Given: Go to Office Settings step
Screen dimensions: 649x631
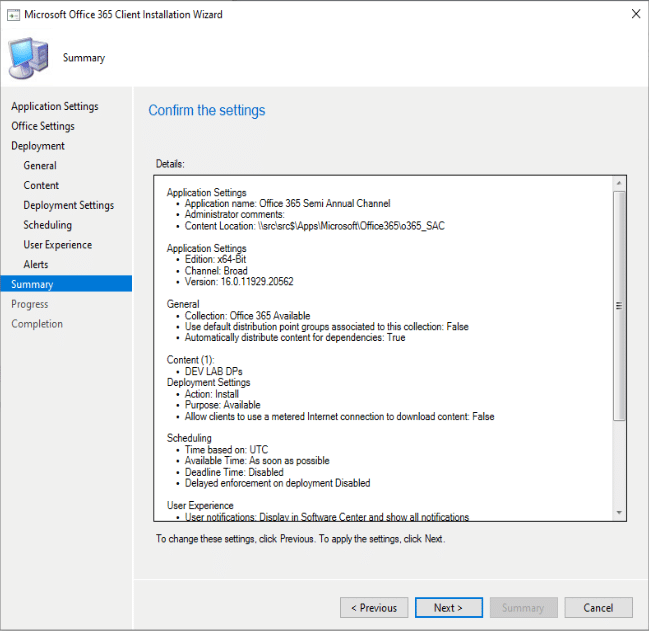Looking at the screenshot, I should click(x=43, y=126).
